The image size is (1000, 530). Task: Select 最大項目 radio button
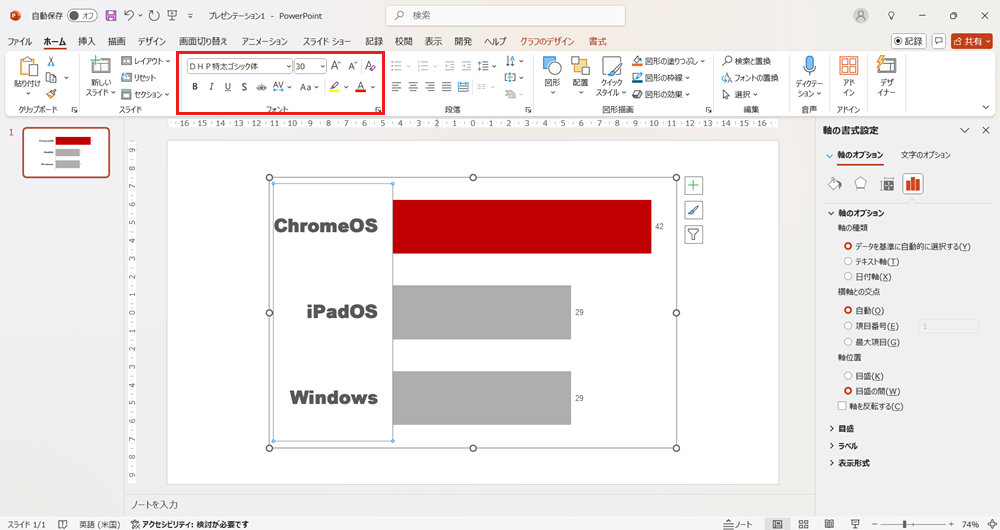coord(848,342)
